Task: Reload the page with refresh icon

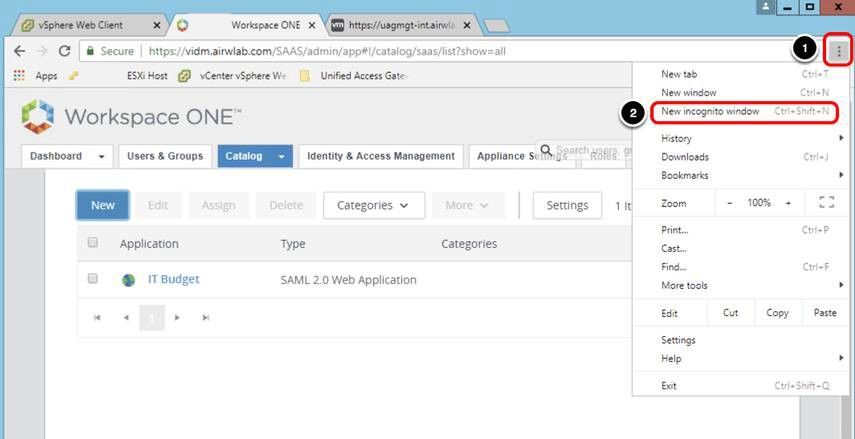Action: (65, 51)
